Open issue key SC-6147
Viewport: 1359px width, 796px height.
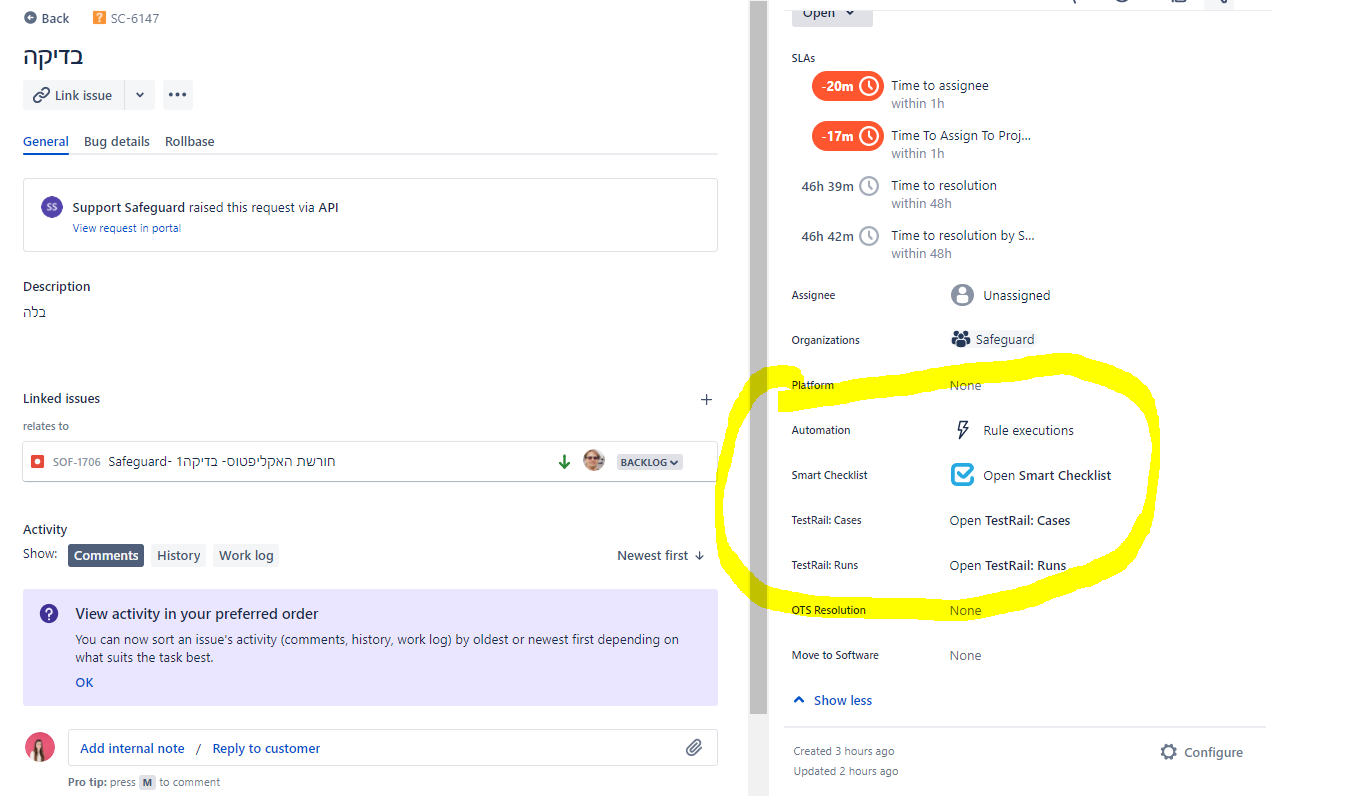pyautogui.click(x=134, y=18)
